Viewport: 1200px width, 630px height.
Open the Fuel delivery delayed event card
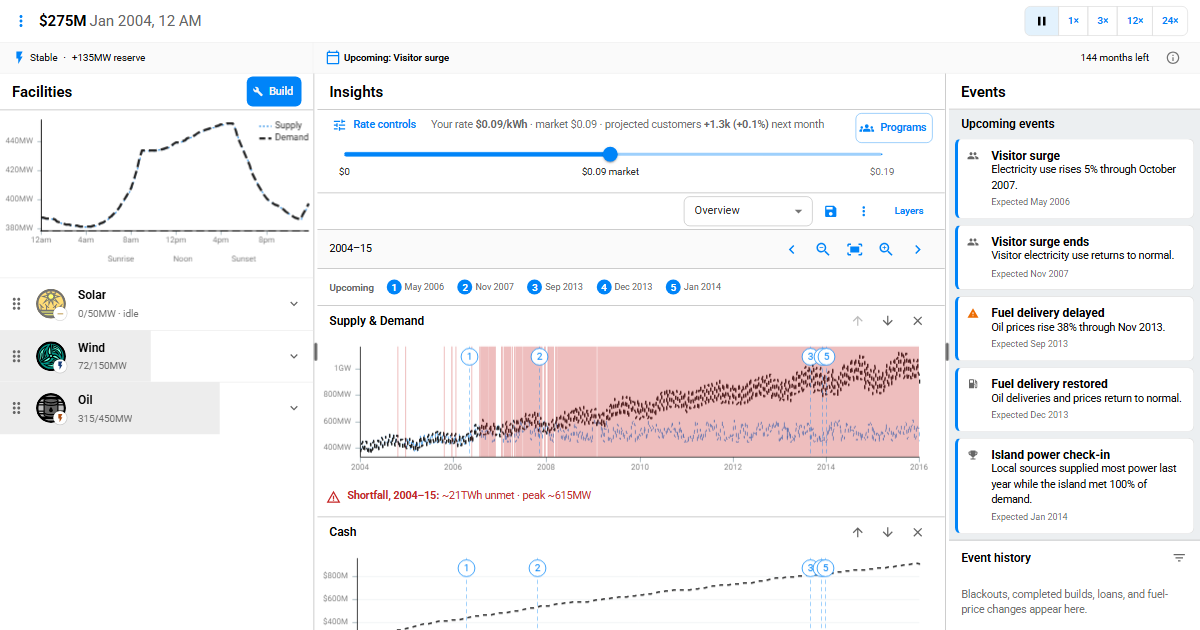tap(1075, 326)
